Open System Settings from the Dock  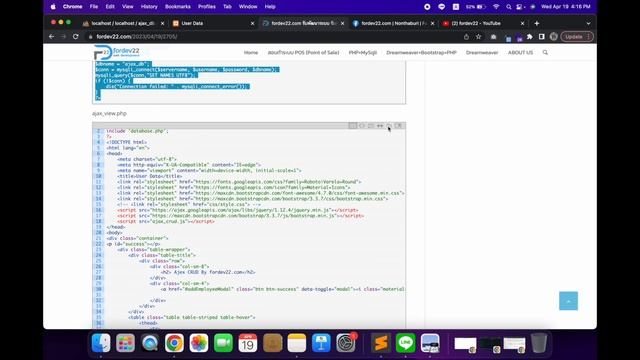[346, 343]
